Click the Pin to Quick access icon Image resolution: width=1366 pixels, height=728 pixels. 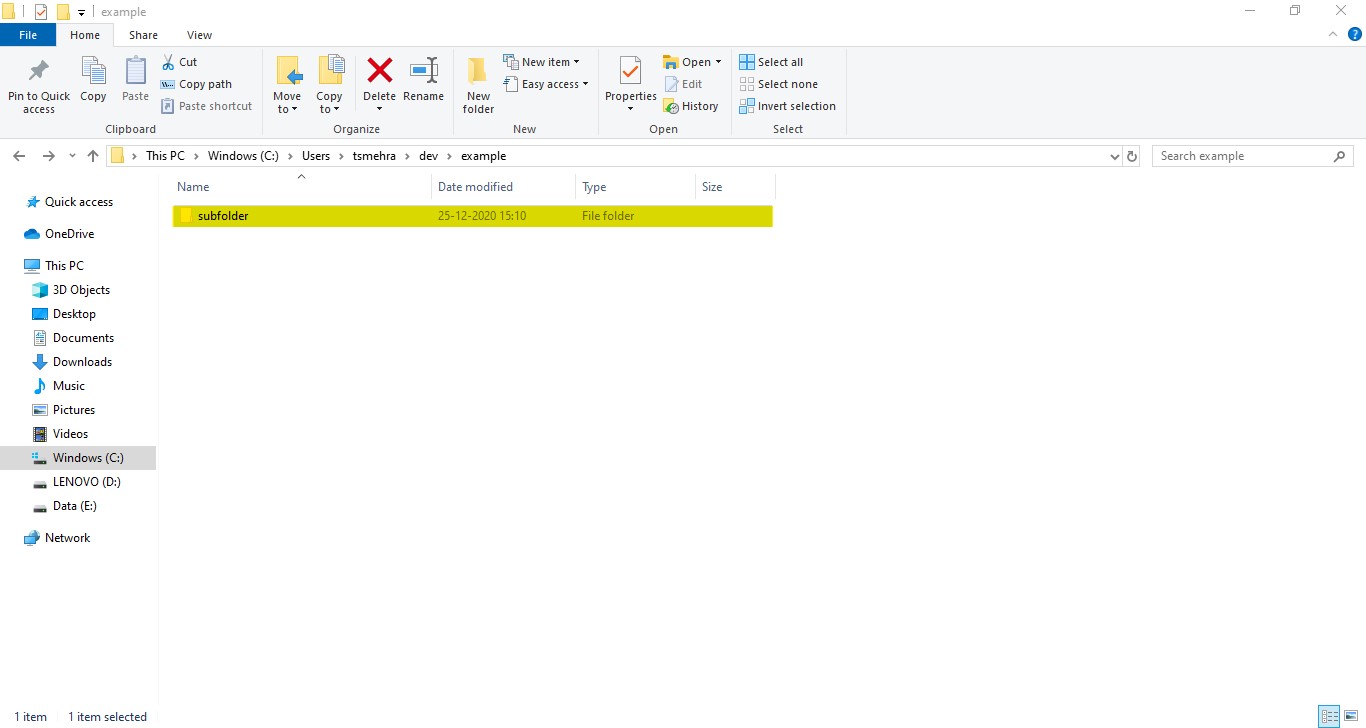(39, 72)
